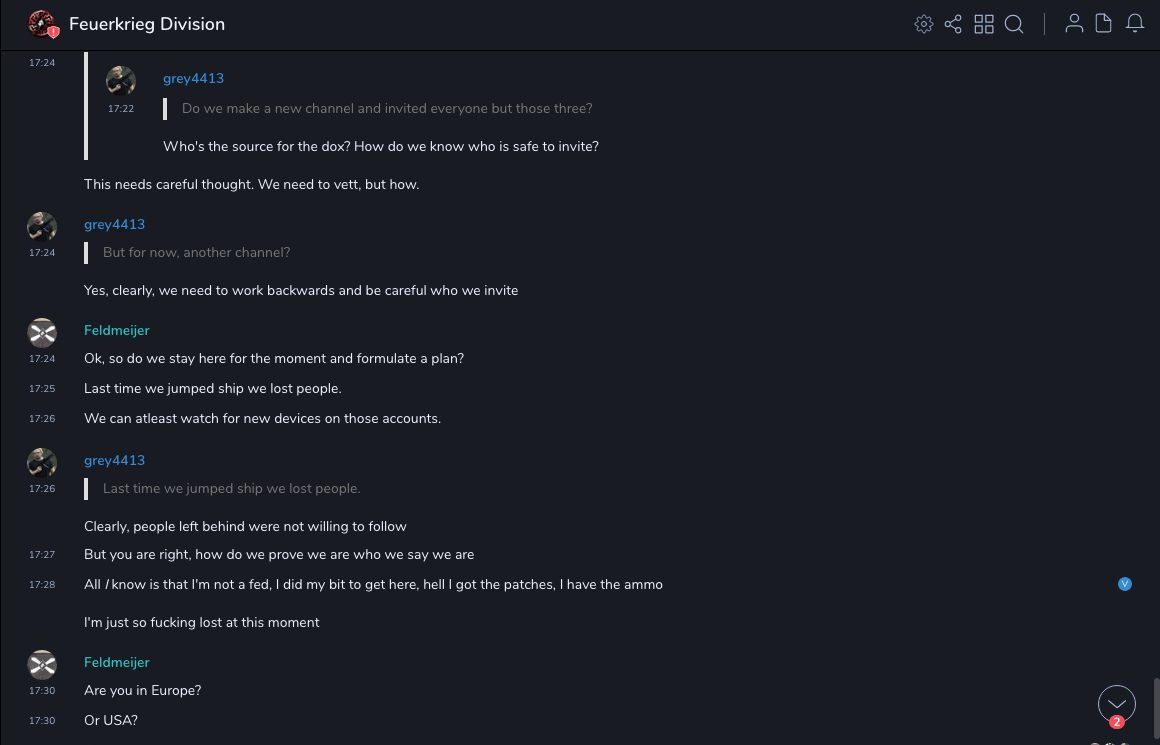Image resolution: width=1160 pixels, height=745 pixels.
Task: Click the share room icon
Action: pyautogui.click(x=953, y=24)
